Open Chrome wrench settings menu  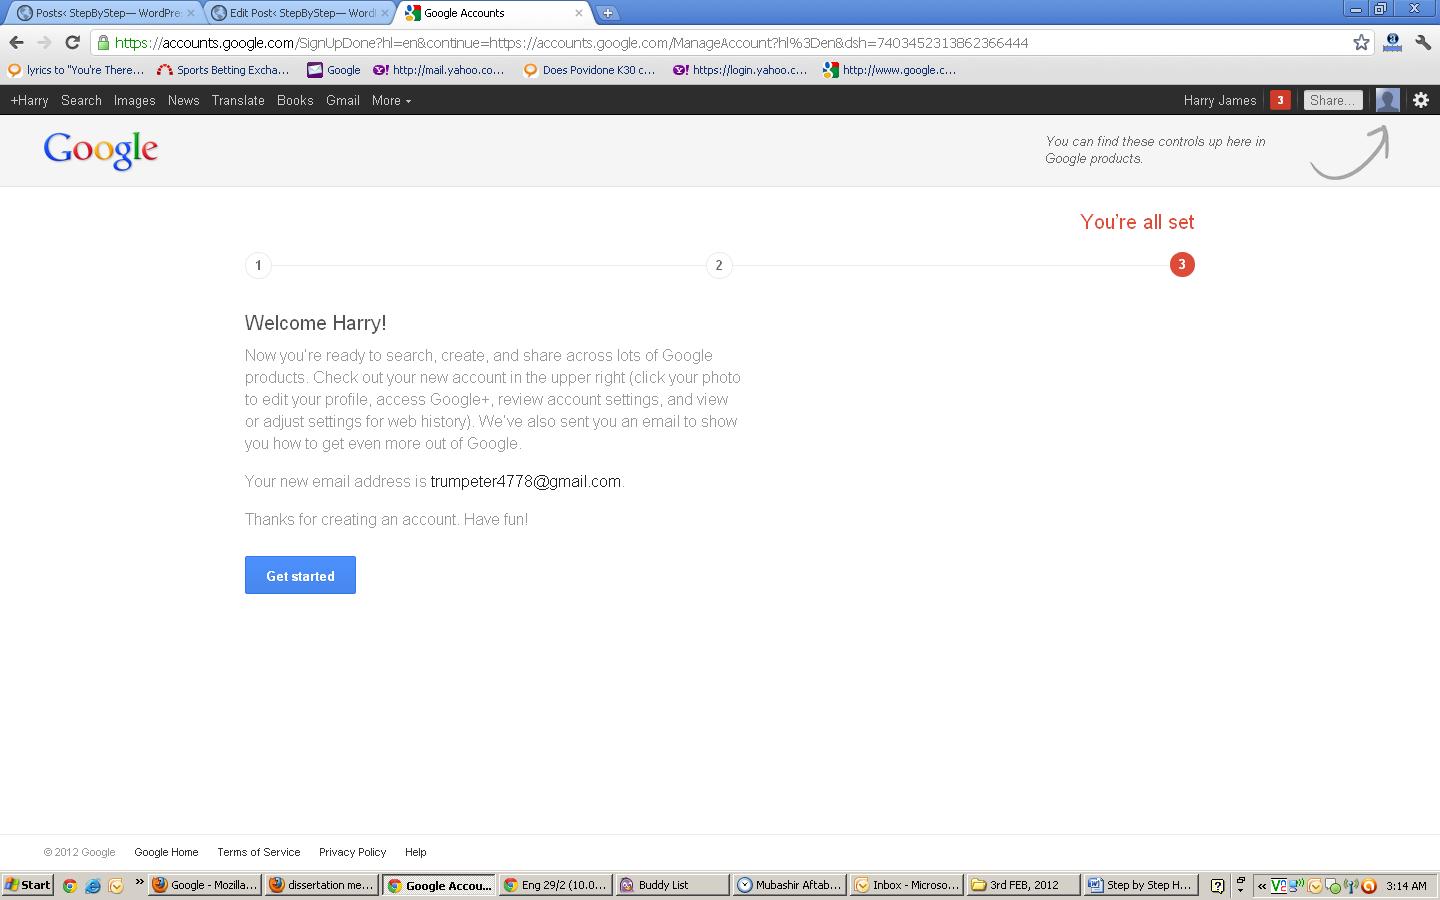tap(1422, 42)
